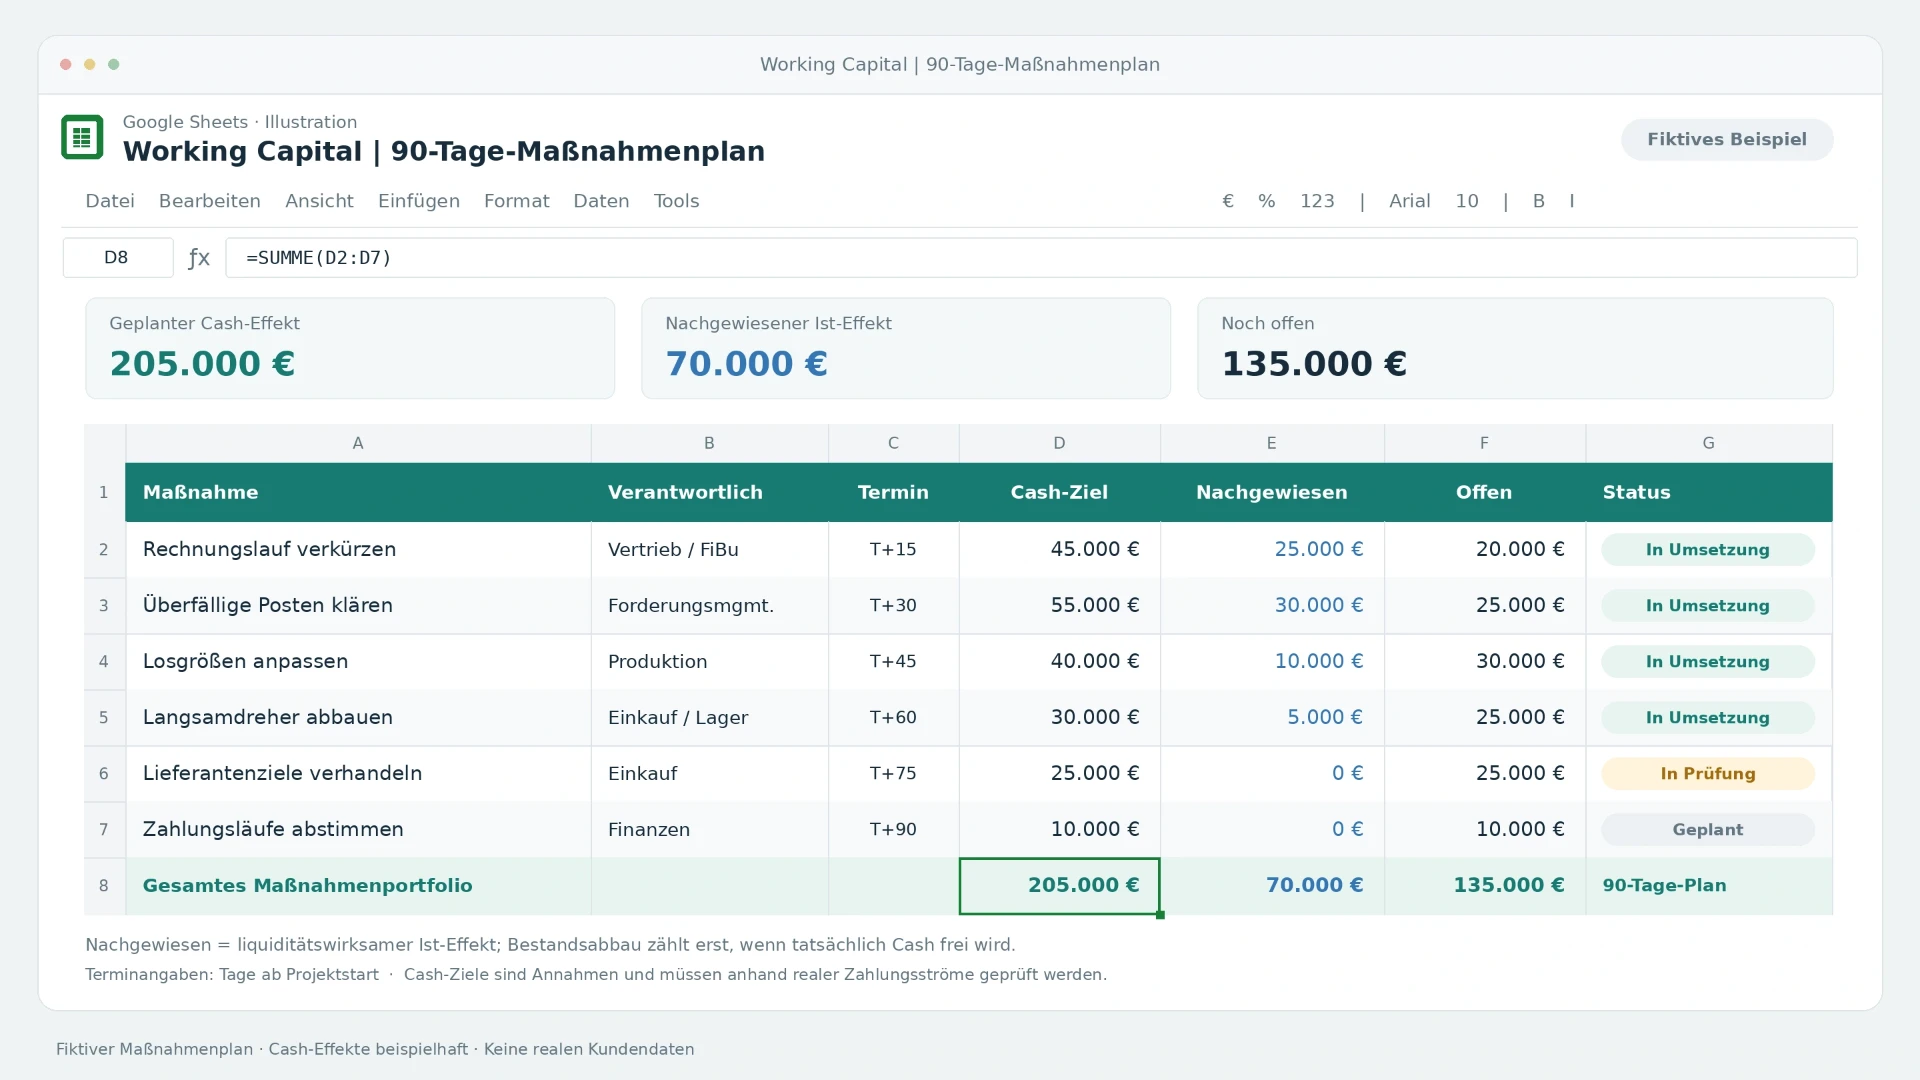Select row 4 header number
Screen dimensions: 1920x1080
pyautogui.click(x=104, y=661)
